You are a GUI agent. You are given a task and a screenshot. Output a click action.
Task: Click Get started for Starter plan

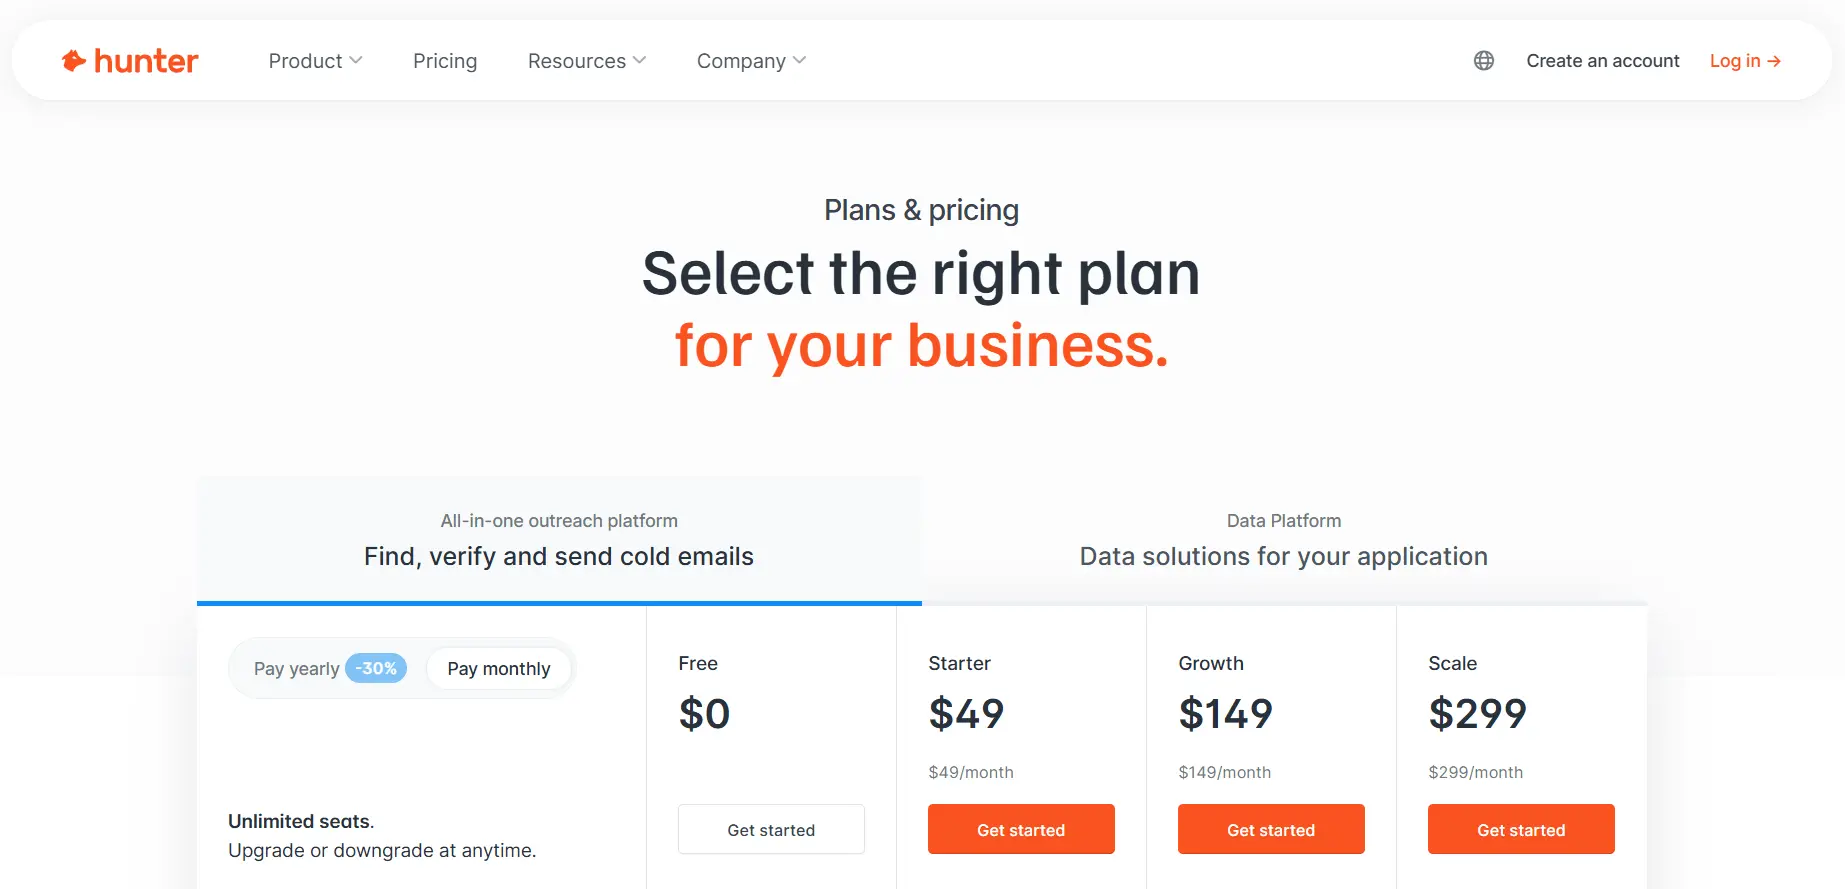click(x=1021, y=829)
